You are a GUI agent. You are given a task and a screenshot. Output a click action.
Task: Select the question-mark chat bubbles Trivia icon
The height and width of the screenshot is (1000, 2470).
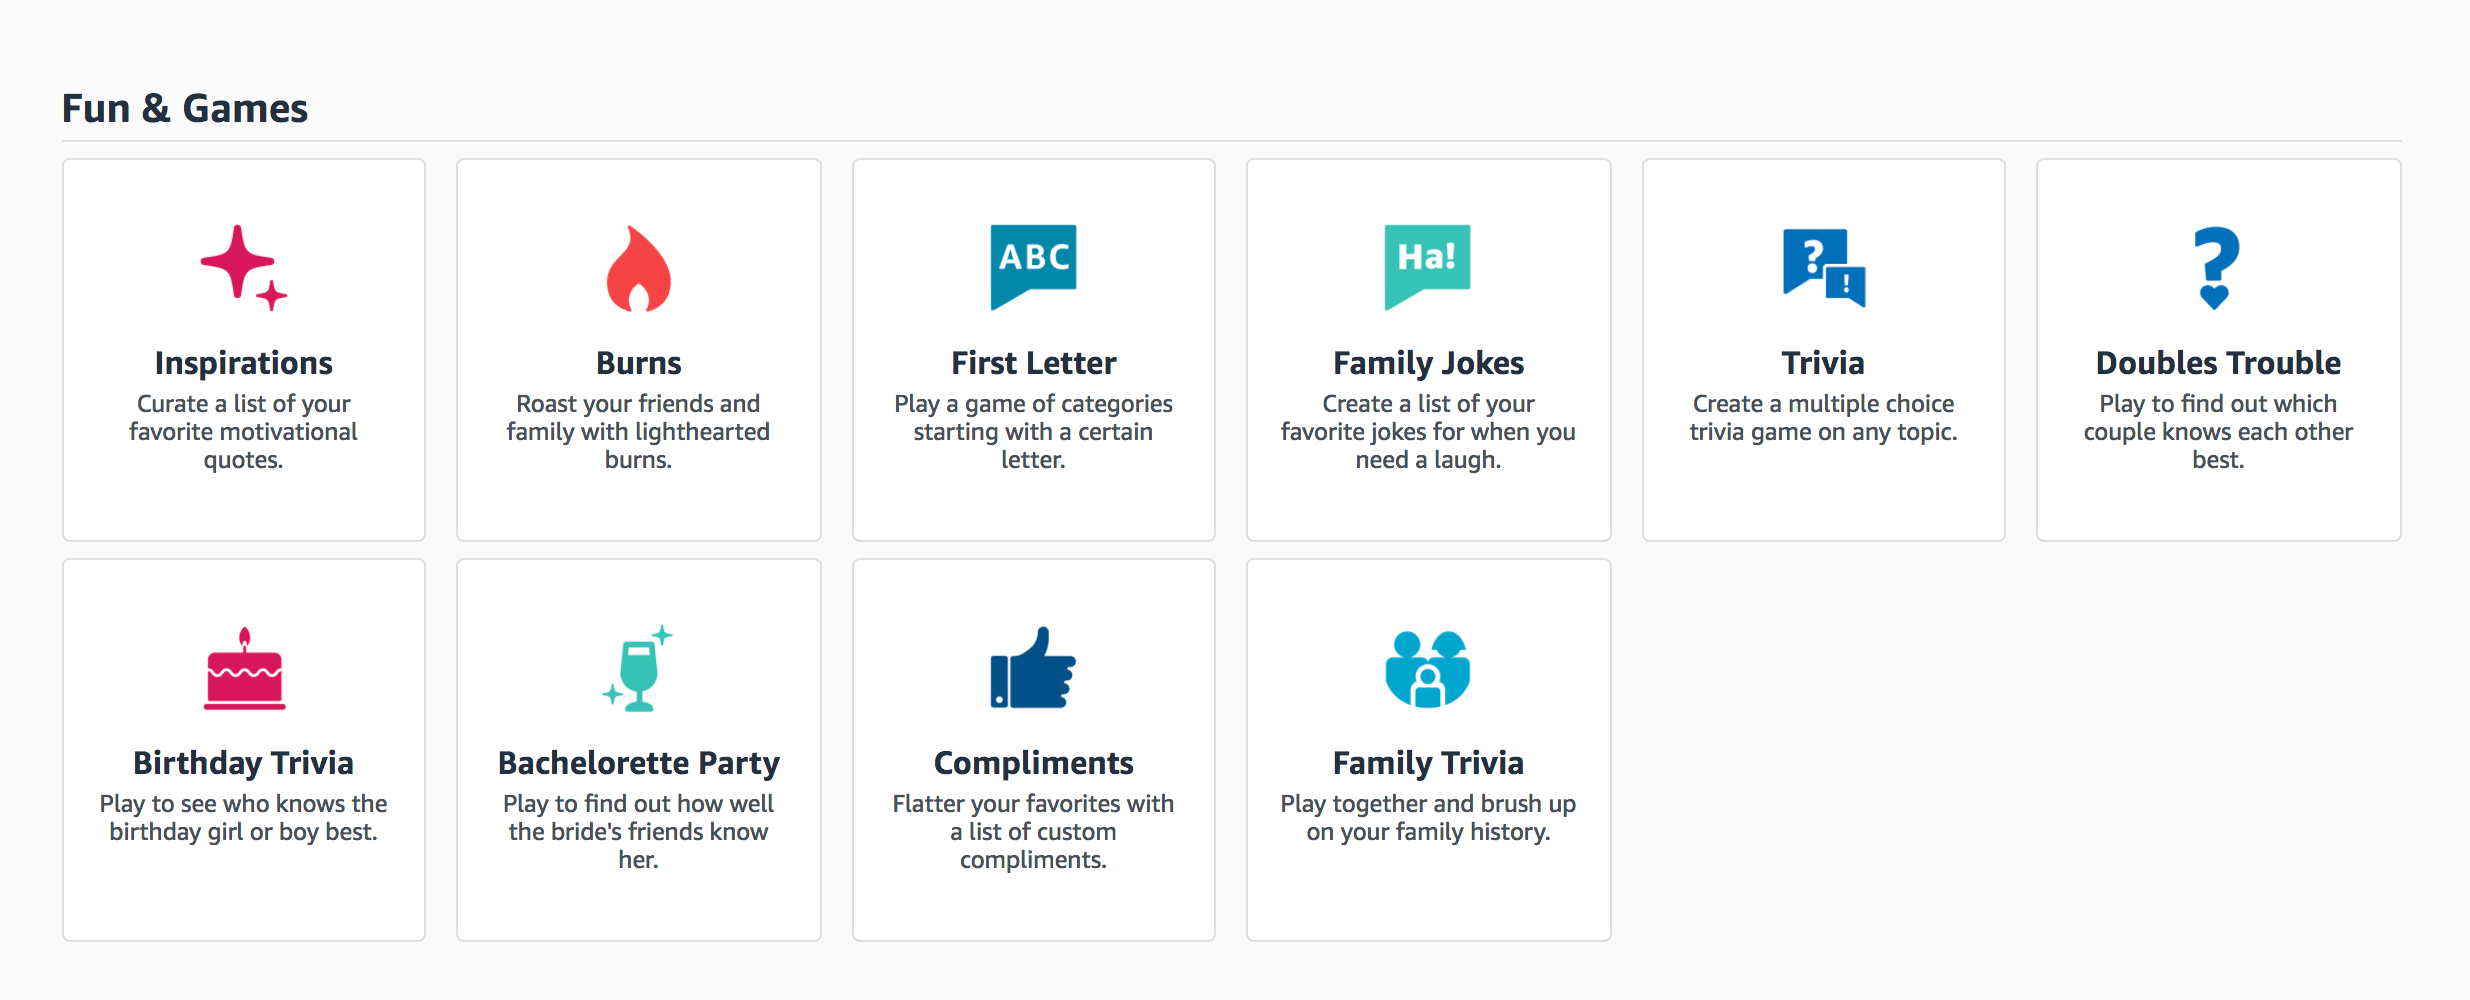(x=1822, y=268)
